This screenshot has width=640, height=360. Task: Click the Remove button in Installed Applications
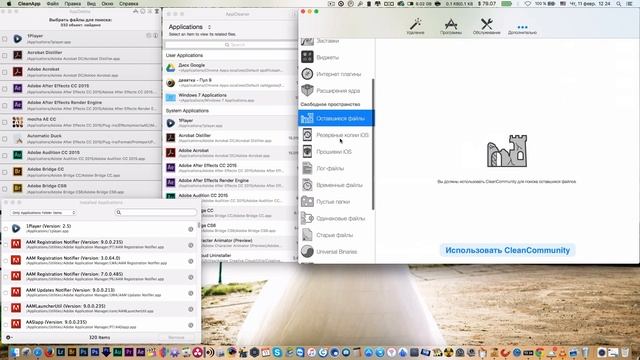tap(176, 338)
